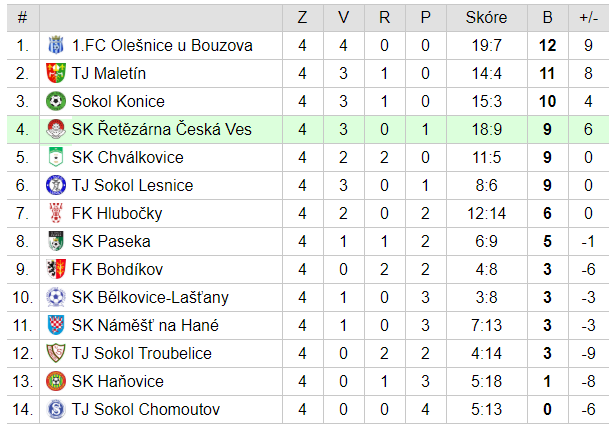Click the SK Náměšť na Hané checkered crest

(56, 325)
